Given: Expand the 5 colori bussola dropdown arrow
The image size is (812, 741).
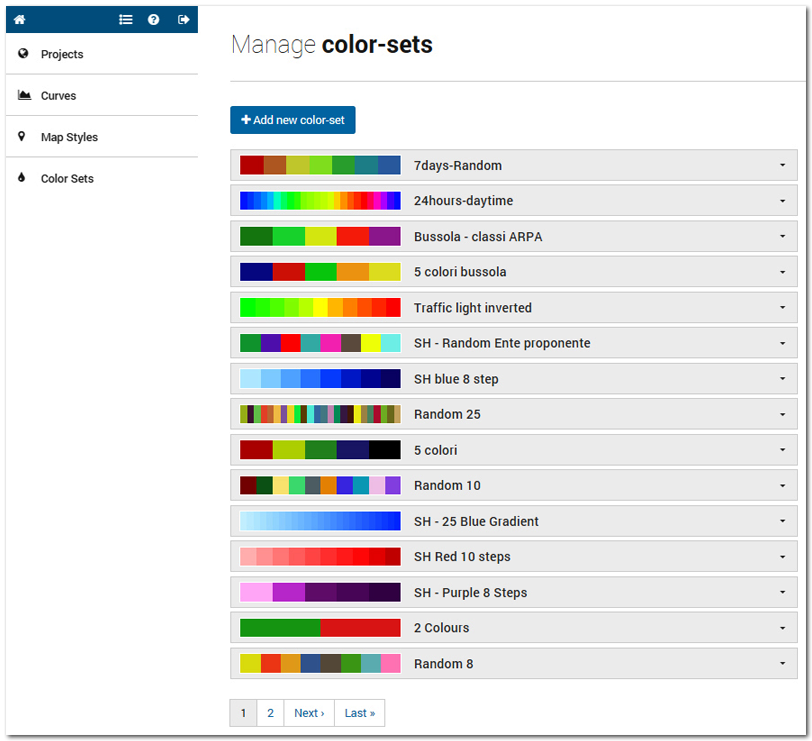Looking at the screenshot, I should tap(782, 272).
